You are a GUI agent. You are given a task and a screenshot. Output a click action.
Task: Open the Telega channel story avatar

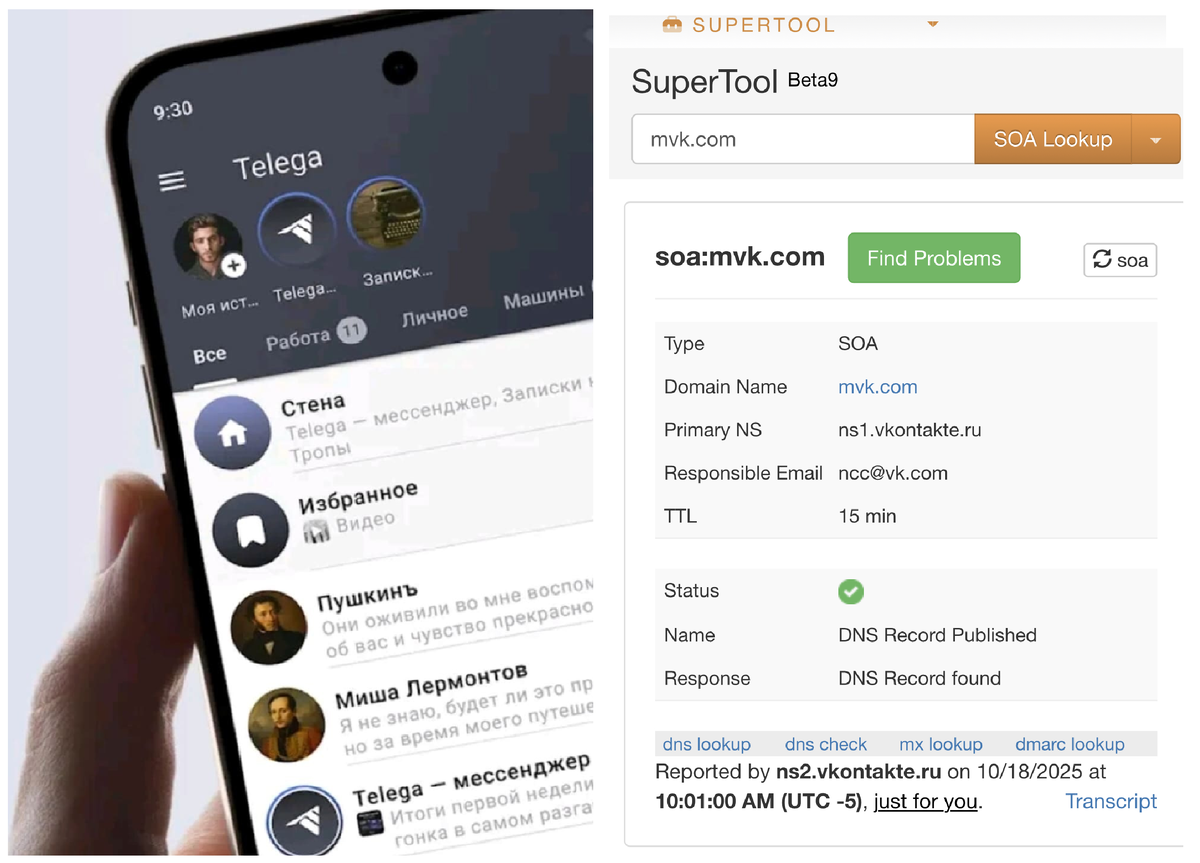coord(295,232)
